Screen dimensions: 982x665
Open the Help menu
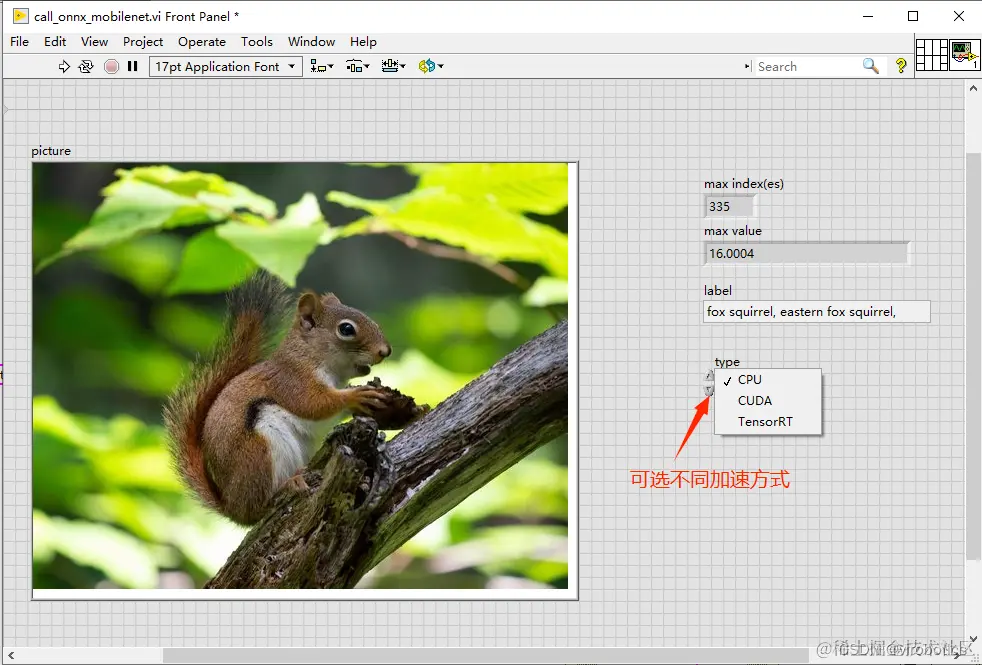(363, 41)
